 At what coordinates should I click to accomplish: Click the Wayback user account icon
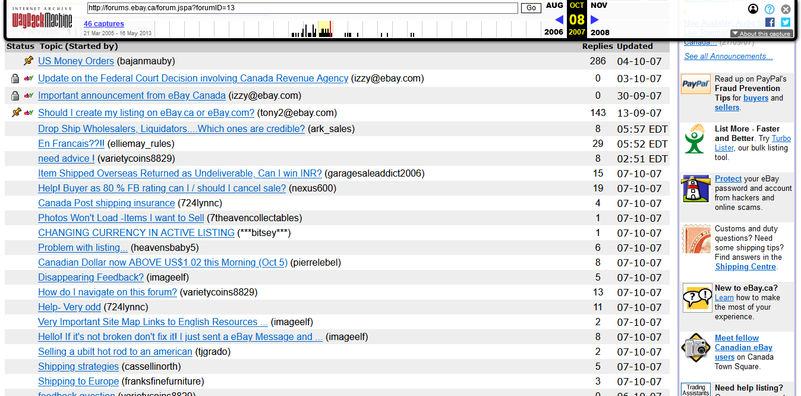pos(753,9)
